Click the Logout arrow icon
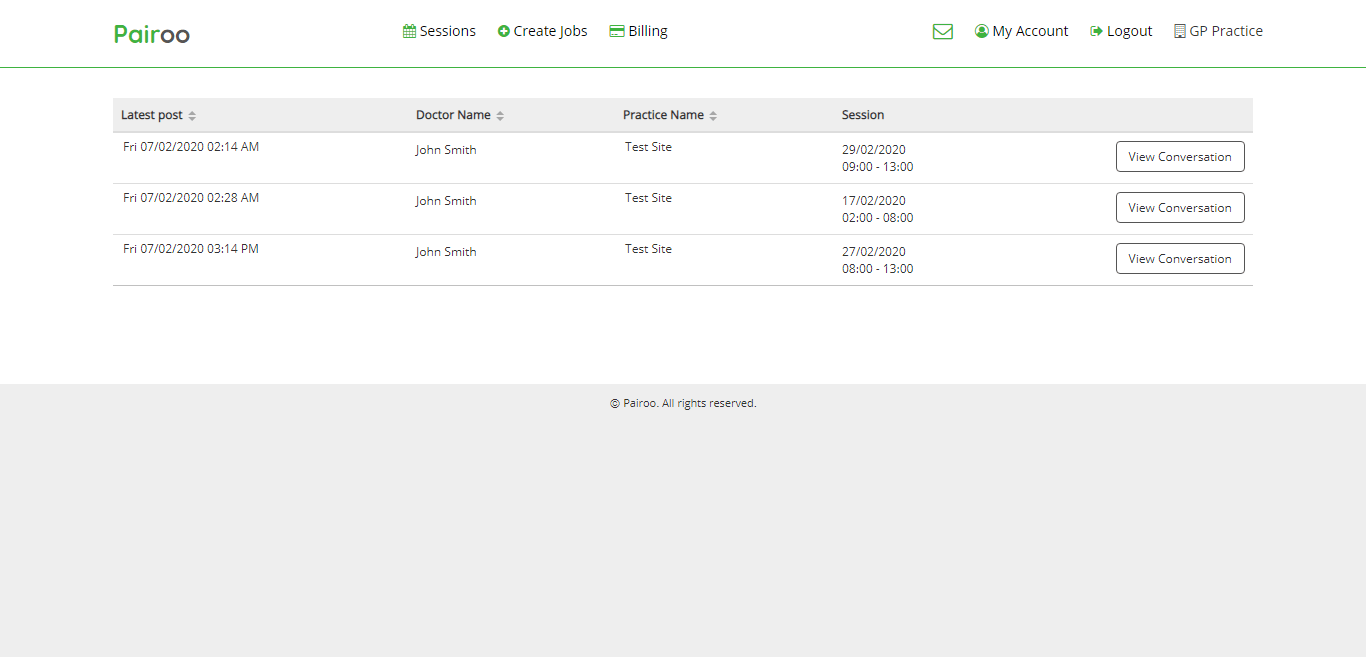The height and width of the screenshot is (657, 1366). click(x=1096, y=31)
